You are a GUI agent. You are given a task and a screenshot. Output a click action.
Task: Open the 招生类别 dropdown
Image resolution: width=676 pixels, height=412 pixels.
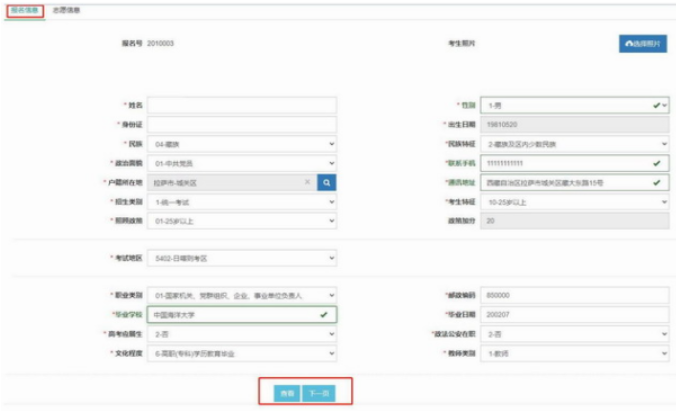coord(242,201)
